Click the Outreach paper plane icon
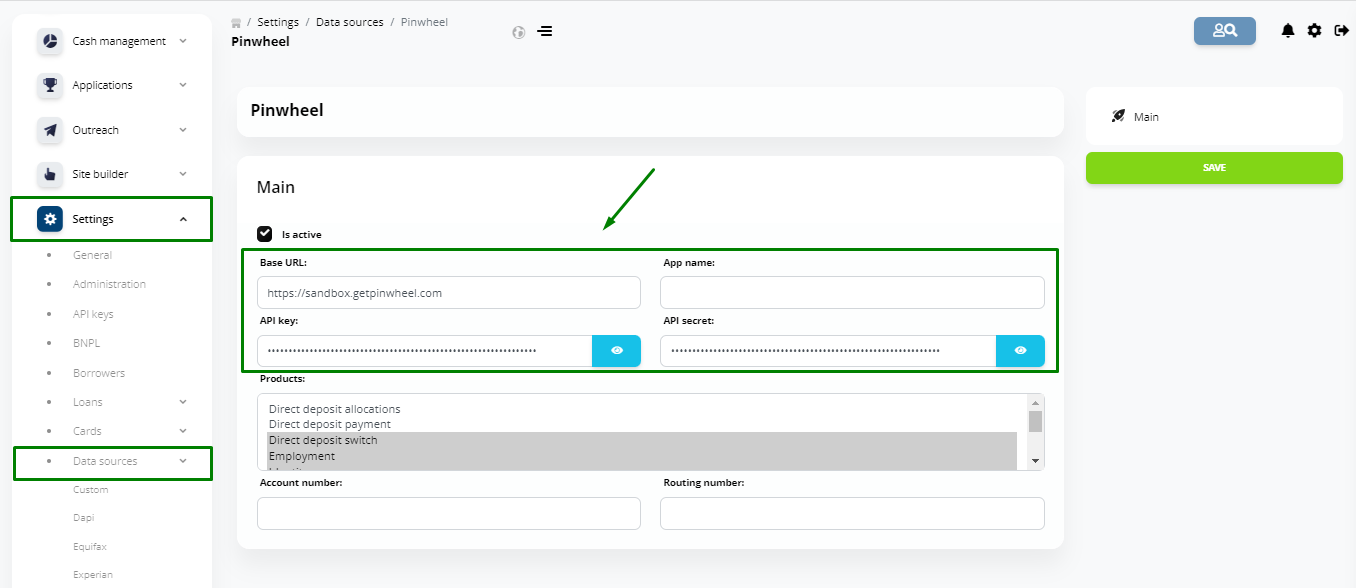This screenshot has height=588, width=1356. [50, 130]
